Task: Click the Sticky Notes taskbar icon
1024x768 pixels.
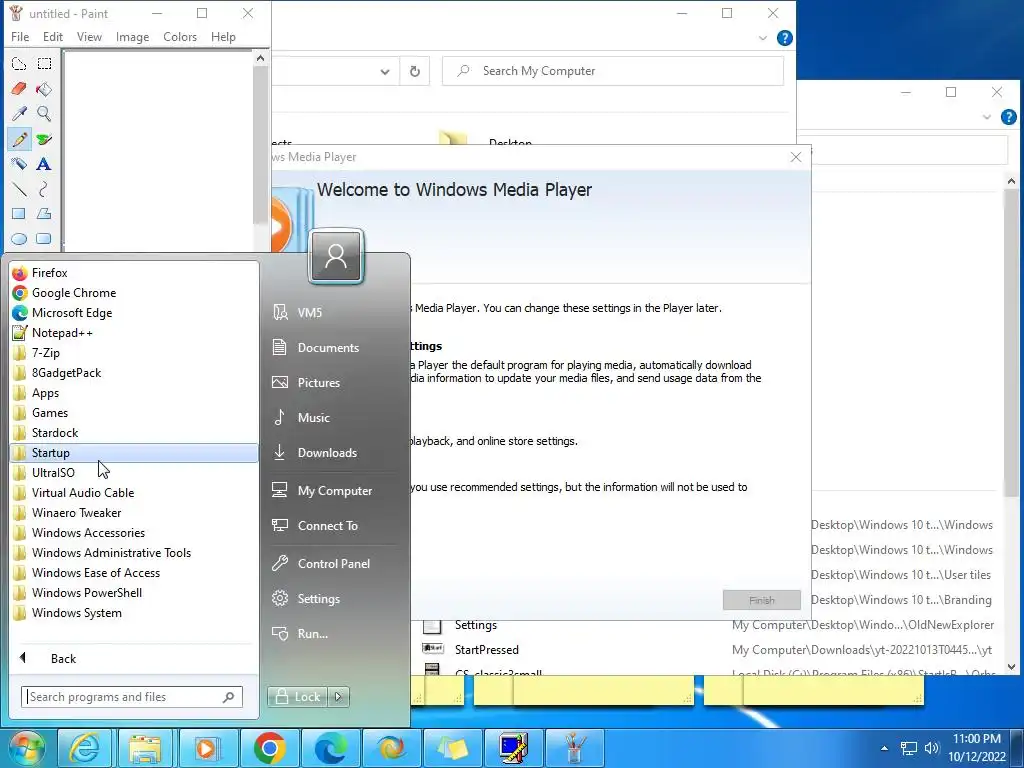Action: point(453,748)
